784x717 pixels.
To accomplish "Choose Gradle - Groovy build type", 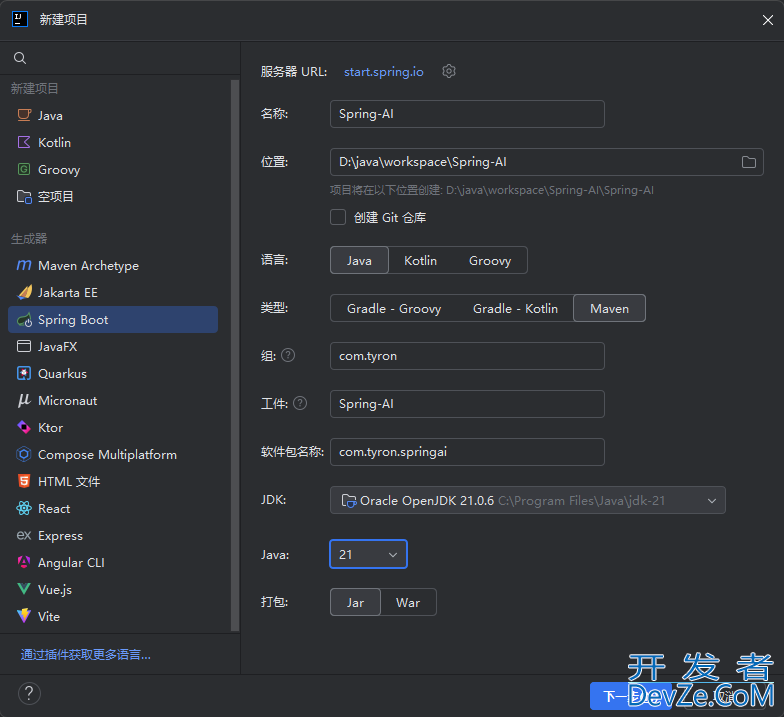I will [x=394, y=308].
